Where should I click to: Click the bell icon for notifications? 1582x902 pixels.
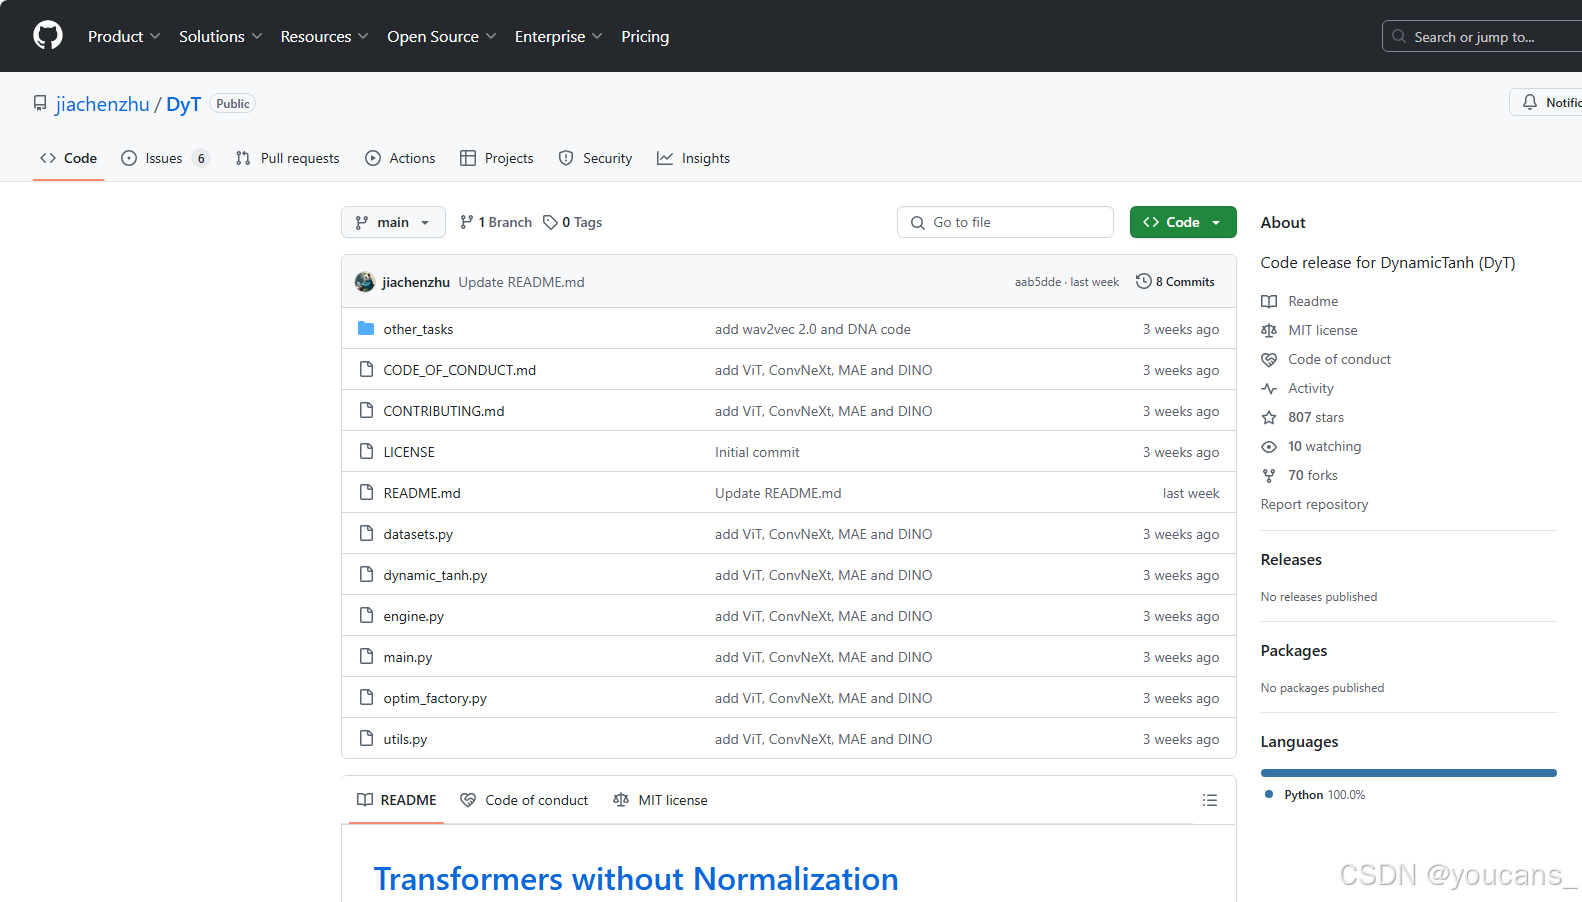point(1530,102)
